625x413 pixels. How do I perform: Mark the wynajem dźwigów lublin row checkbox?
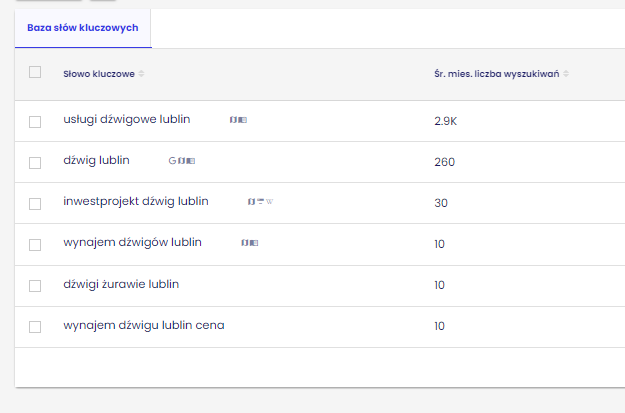35,244
